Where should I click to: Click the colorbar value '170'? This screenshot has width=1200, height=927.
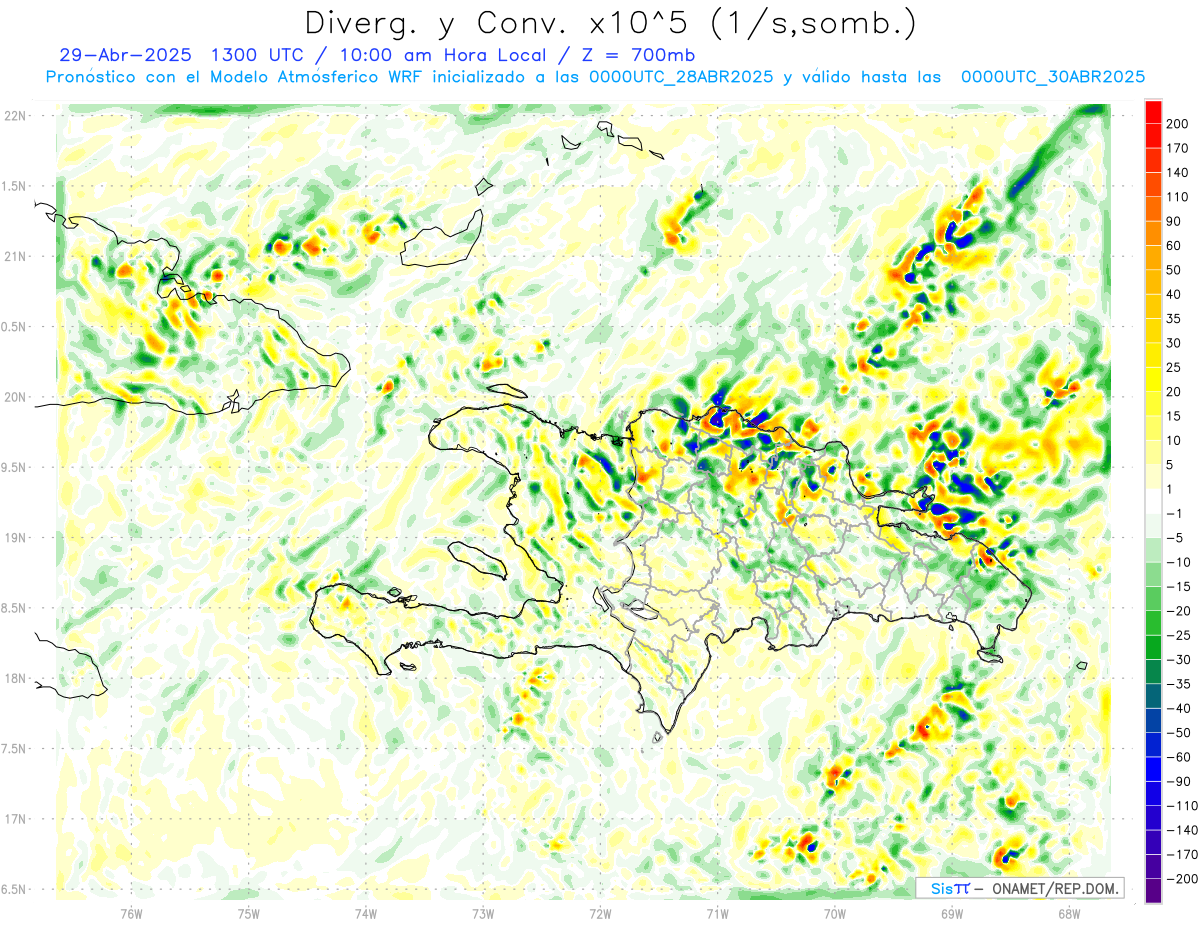(x=1179, y=148)
